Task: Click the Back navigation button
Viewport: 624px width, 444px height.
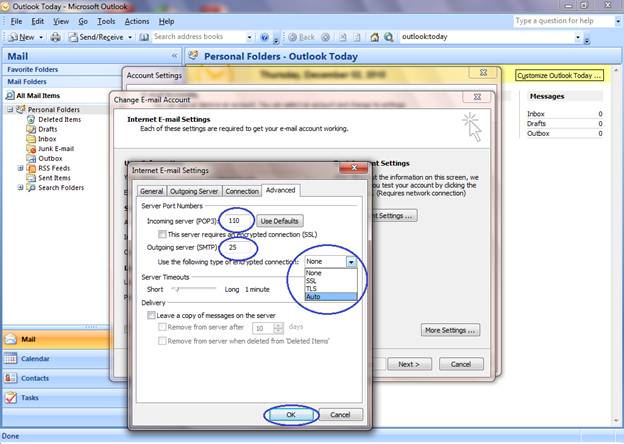Action: pyautogui.click(x=302, y=37)
